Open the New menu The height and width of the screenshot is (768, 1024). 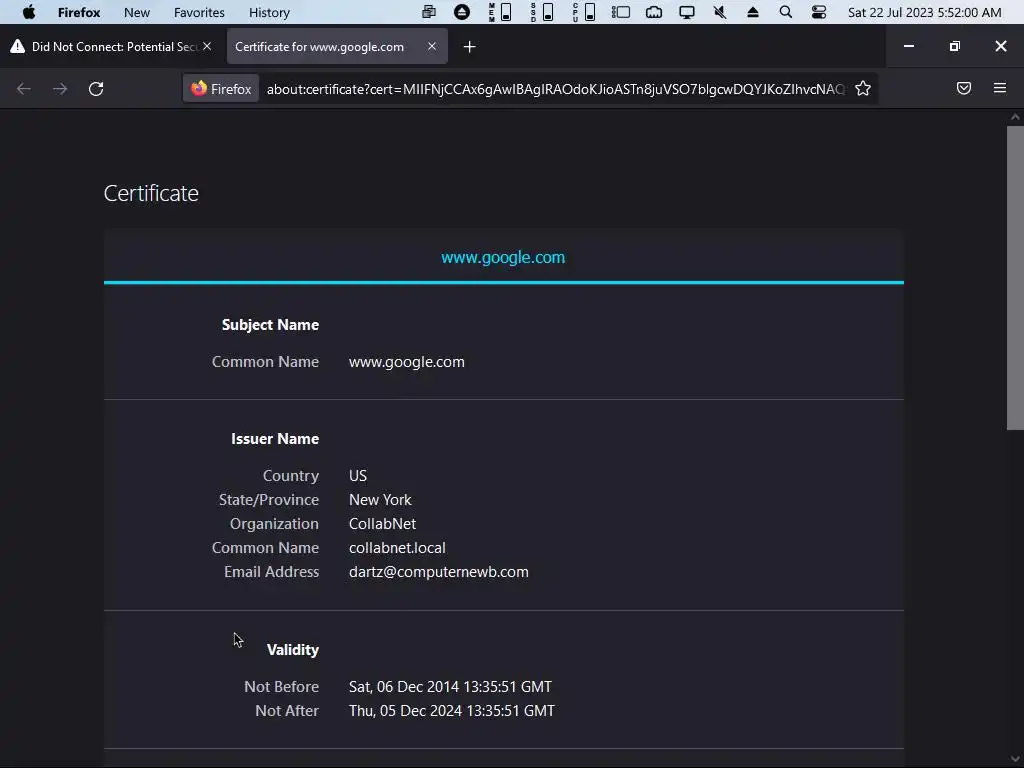136,12
